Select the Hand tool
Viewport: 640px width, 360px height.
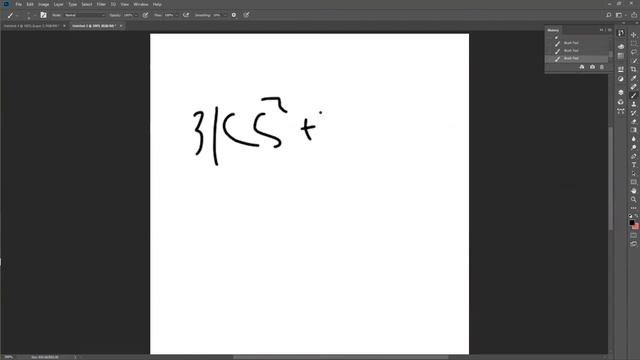click(x=633, y=191)
